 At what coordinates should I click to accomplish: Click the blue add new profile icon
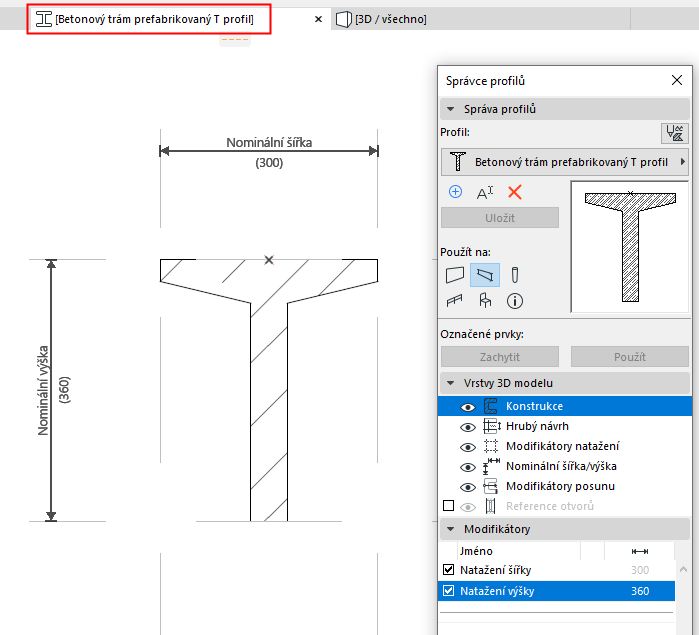[456, 192]
